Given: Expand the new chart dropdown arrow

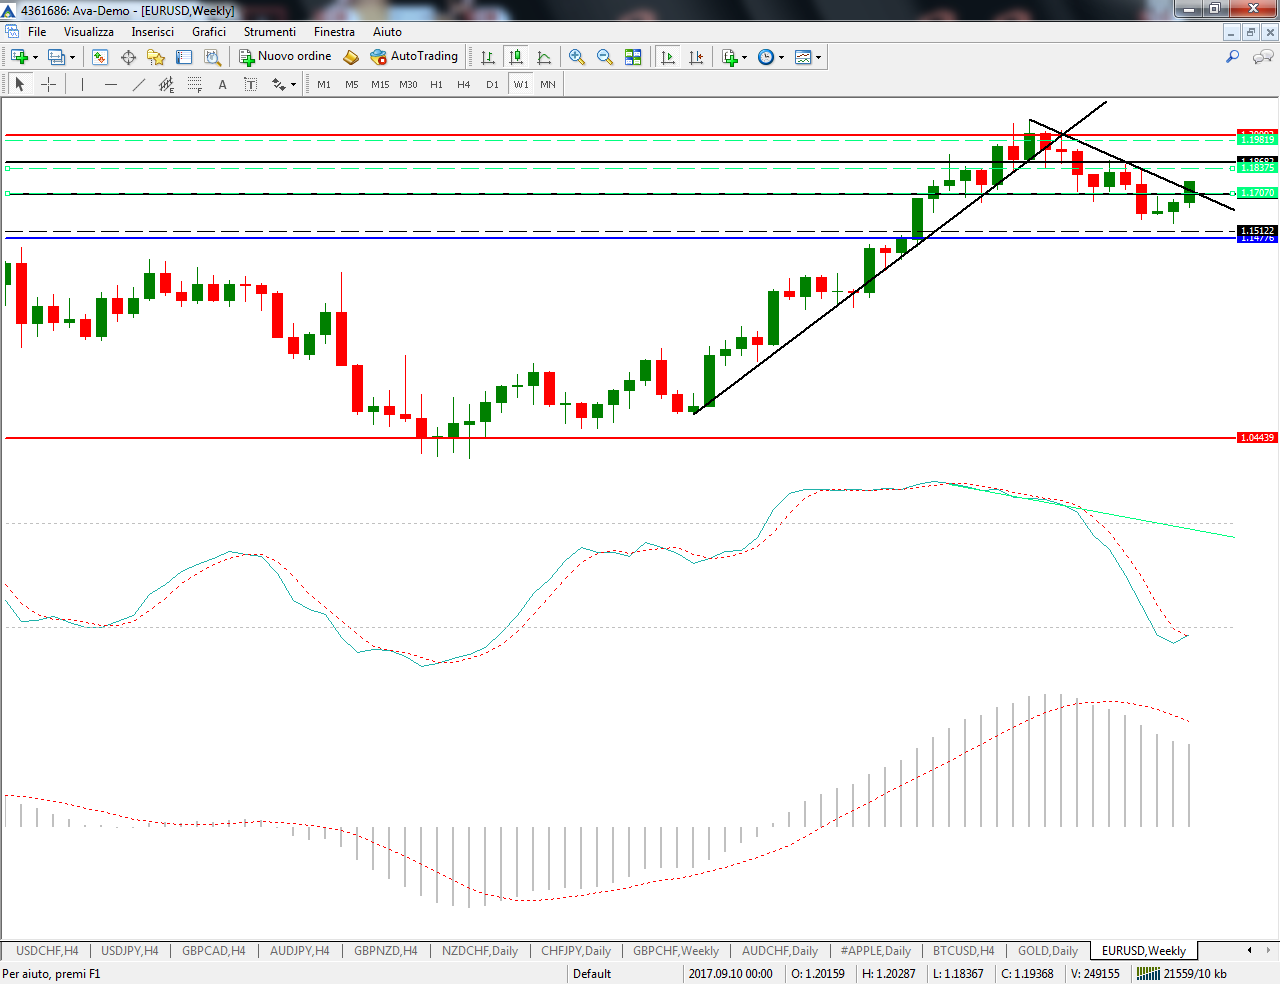Looking at the screenshot, I should pos(35,57).
